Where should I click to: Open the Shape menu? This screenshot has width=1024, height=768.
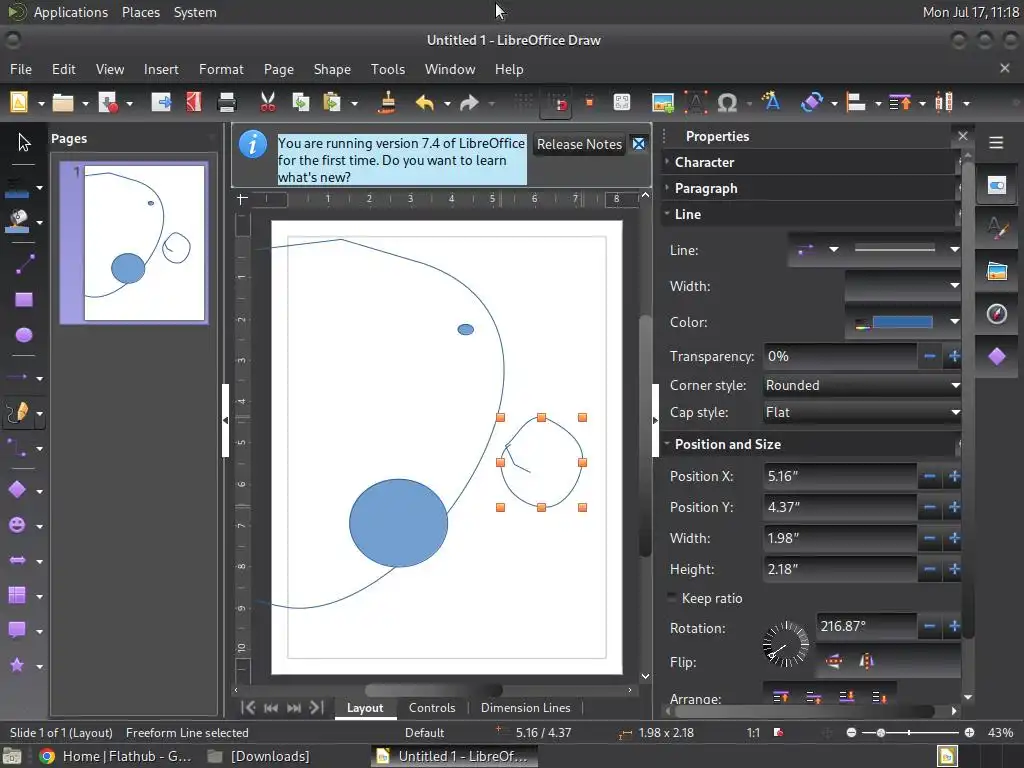point(332,69)
